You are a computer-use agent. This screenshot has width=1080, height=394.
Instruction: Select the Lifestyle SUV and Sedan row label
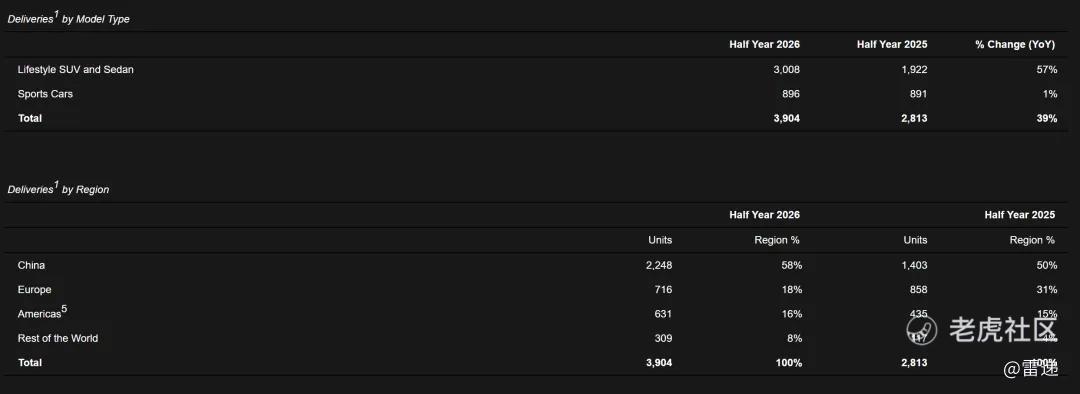pyautogui.click(x=75, y=70)
